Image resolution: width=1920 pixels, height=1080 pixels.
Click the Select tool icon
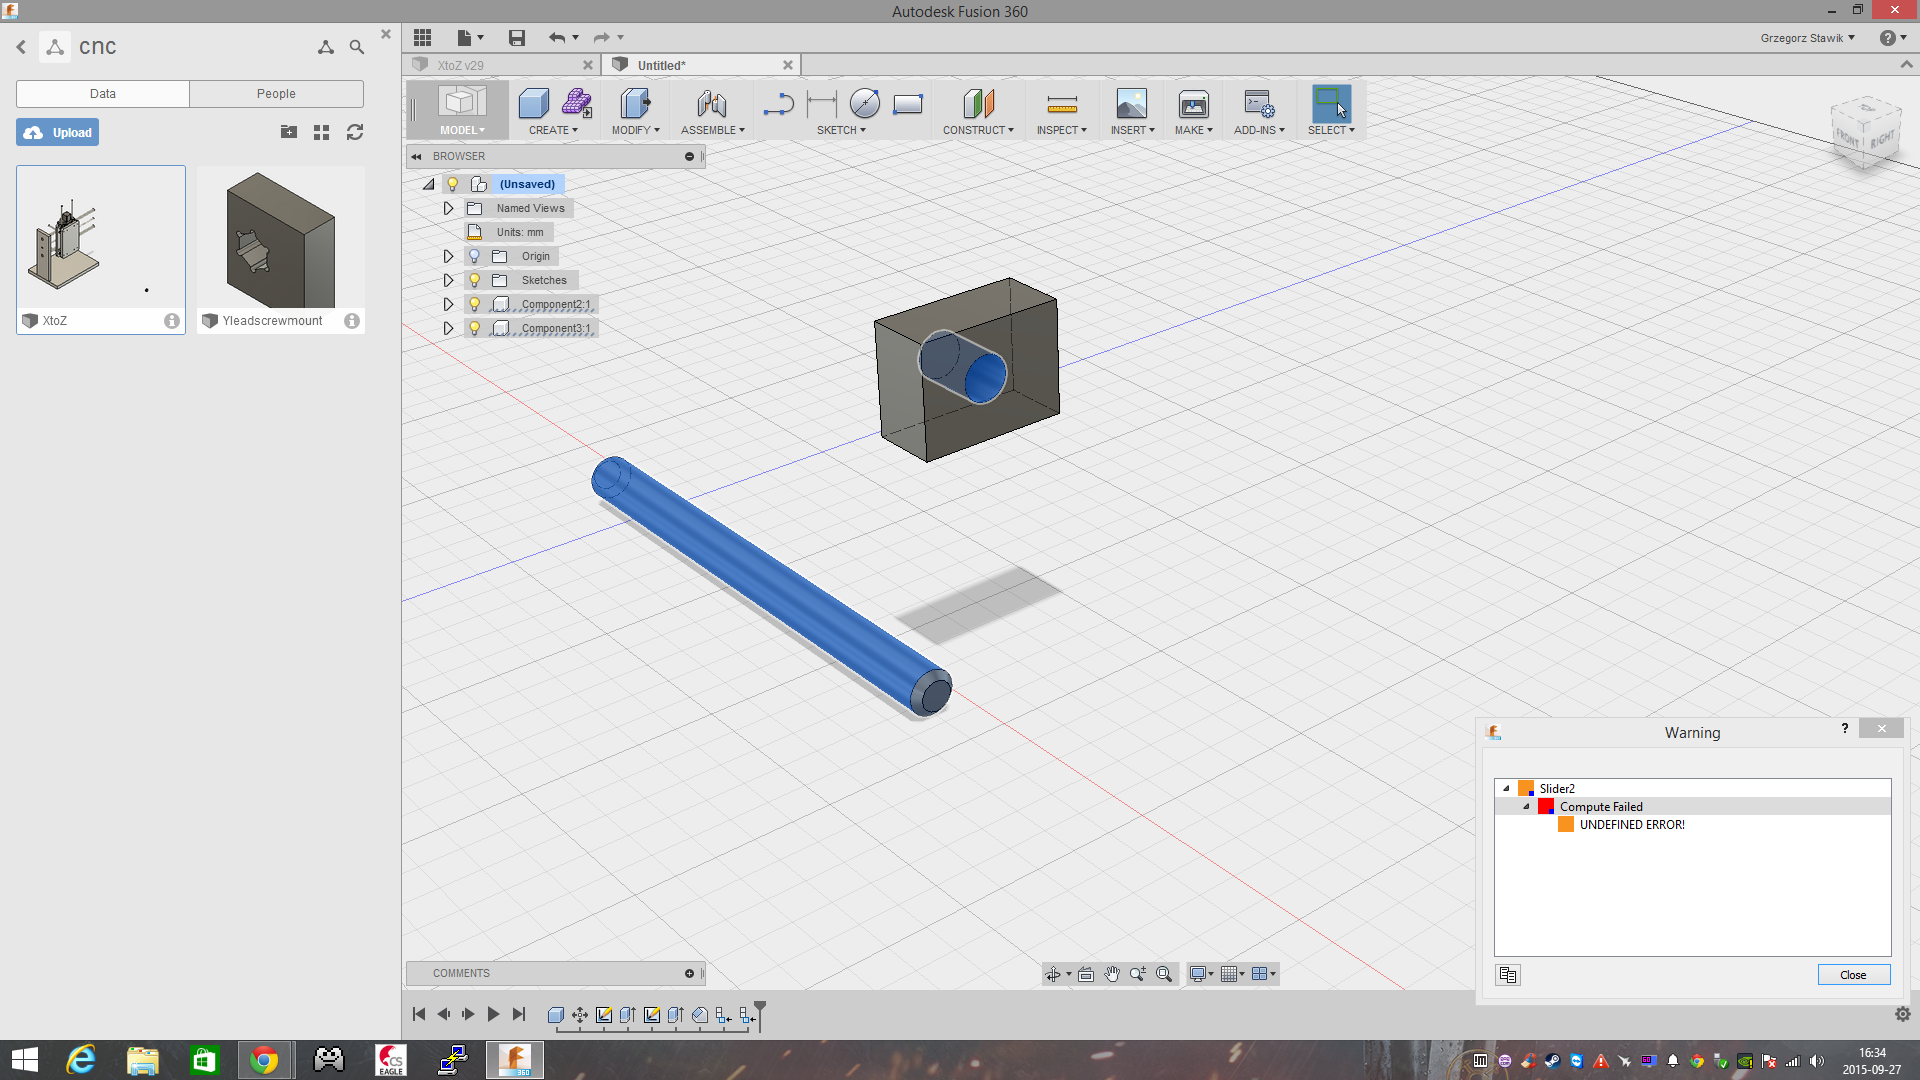[x=1331, y=103]
